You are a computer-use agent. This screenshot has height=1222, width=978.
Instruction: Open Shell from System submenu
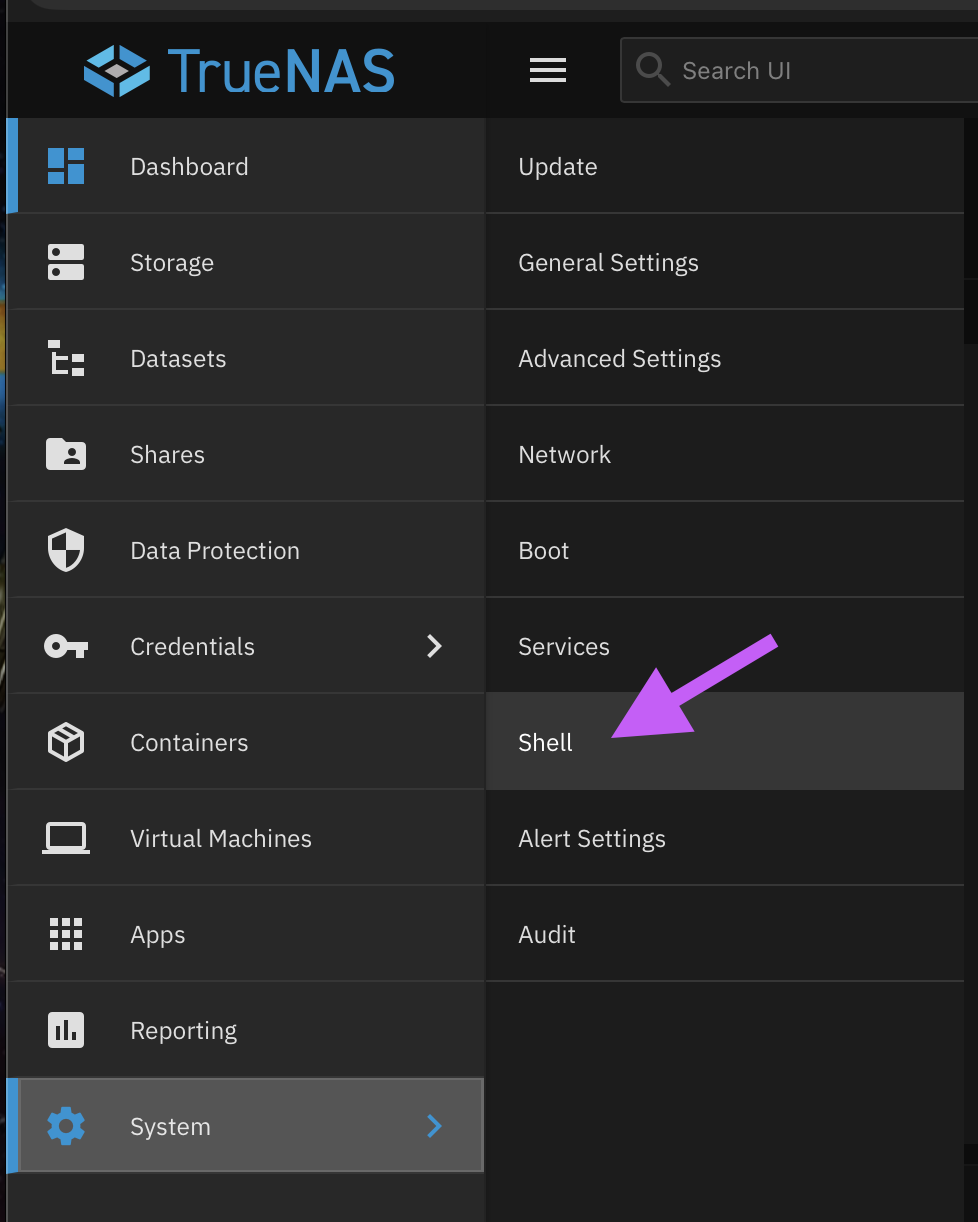click(546, 742)
